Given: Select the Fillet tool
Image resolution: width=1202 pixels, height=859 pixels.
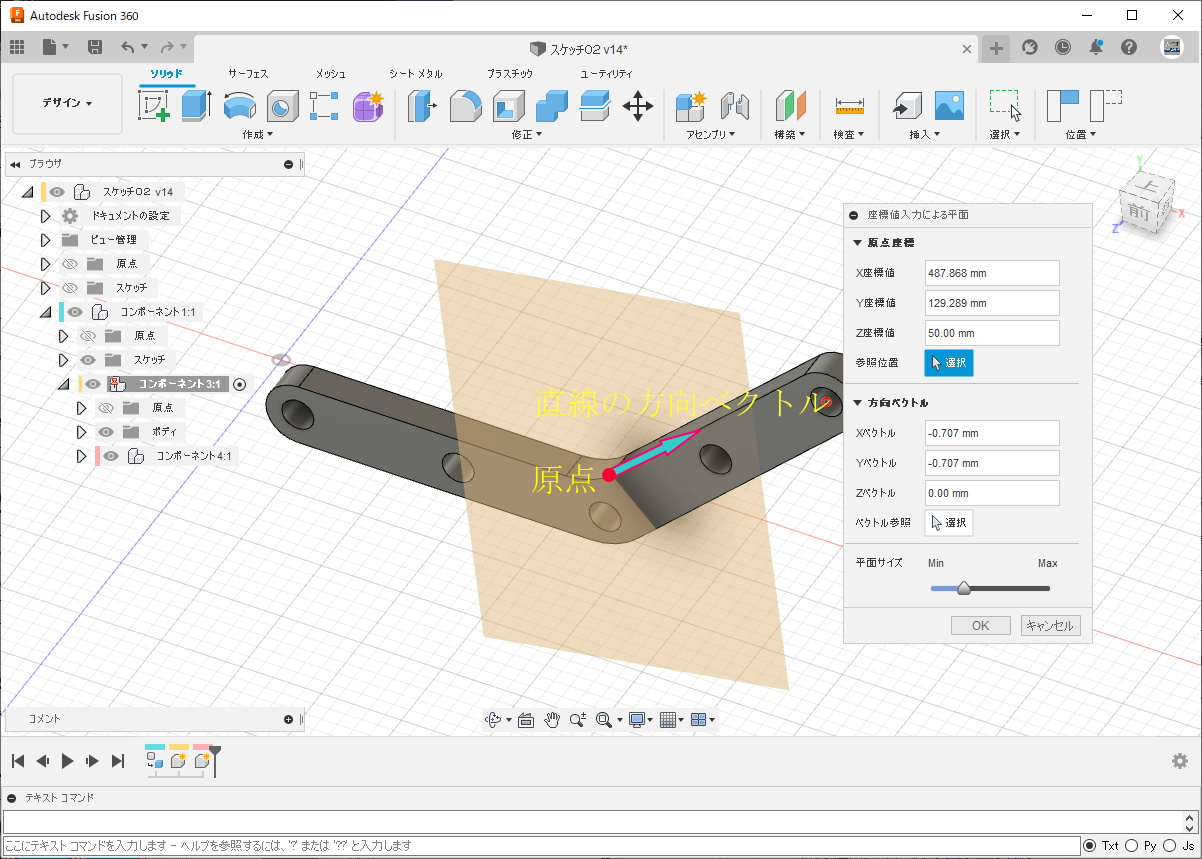Looking at the screenshot, I should pyautogui.click(x=466, y=105).
